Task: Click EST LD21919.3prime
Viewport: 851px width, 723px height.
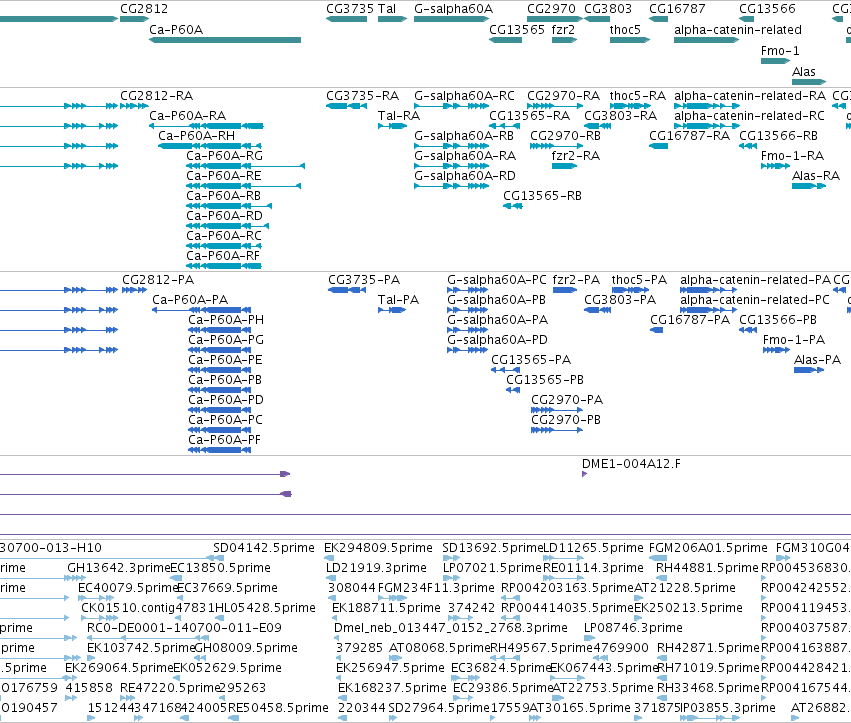Action: tap(376, 568)
